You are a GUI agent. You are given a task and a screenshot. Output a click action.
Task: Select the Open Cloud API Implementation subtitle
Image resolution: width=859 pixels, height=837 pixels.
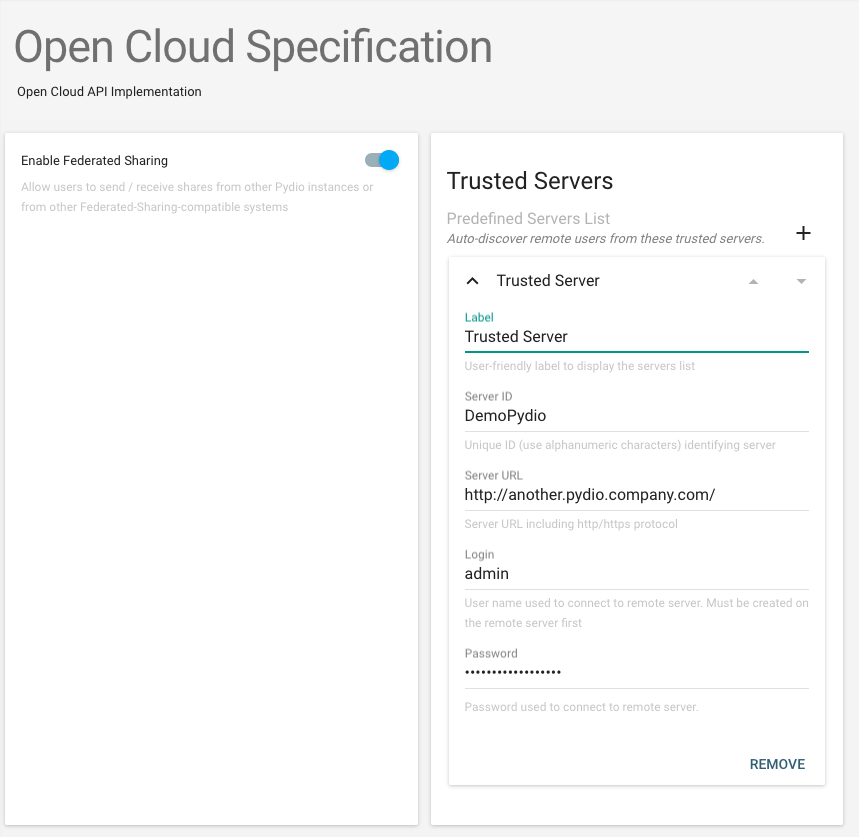coord(109,91)
